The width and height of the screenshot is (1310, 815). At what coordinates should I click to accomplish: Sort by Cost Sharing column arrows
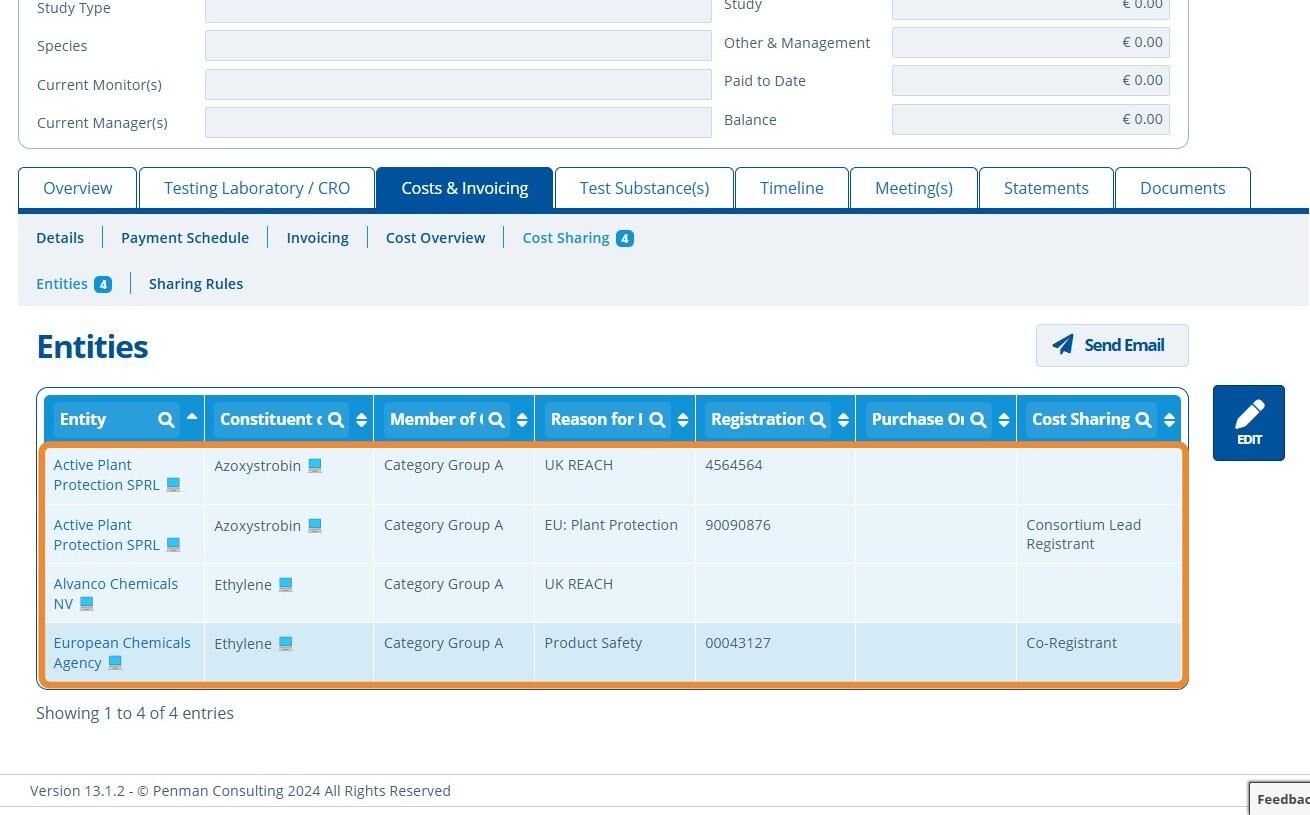coord(1169,420)
